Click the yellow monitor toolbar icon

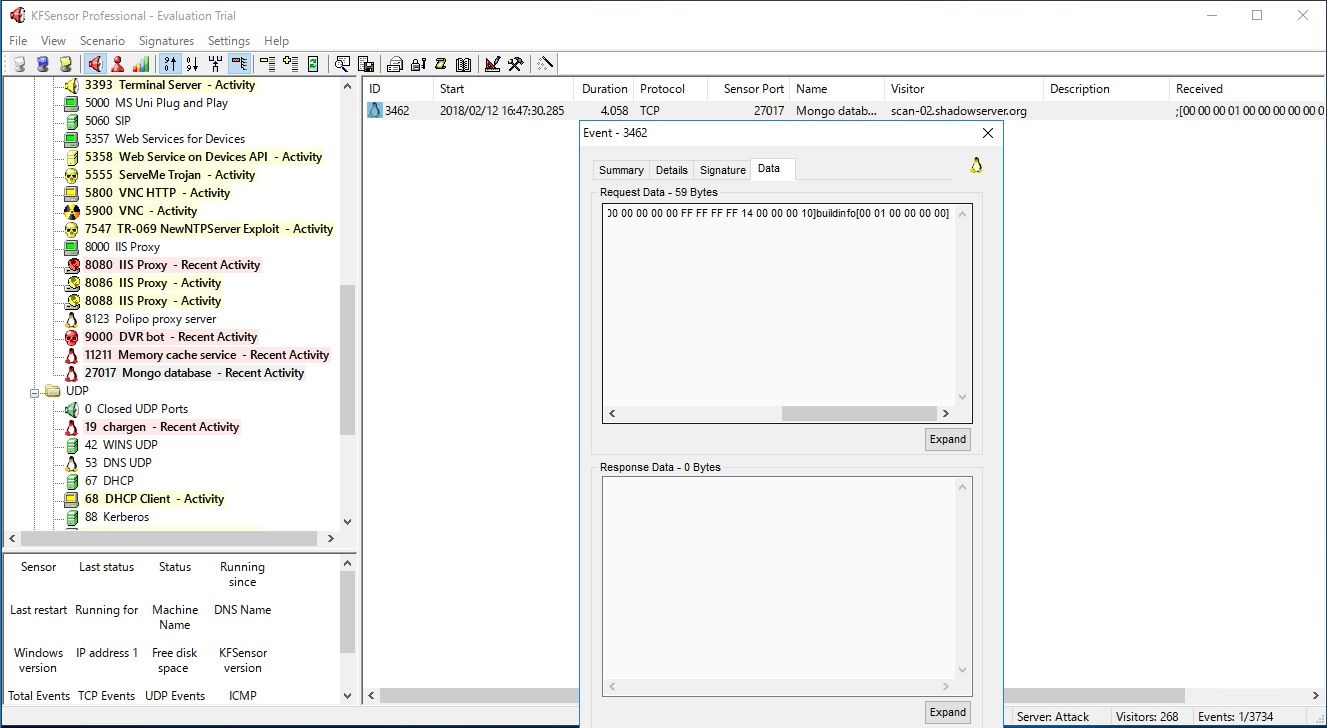65,64
